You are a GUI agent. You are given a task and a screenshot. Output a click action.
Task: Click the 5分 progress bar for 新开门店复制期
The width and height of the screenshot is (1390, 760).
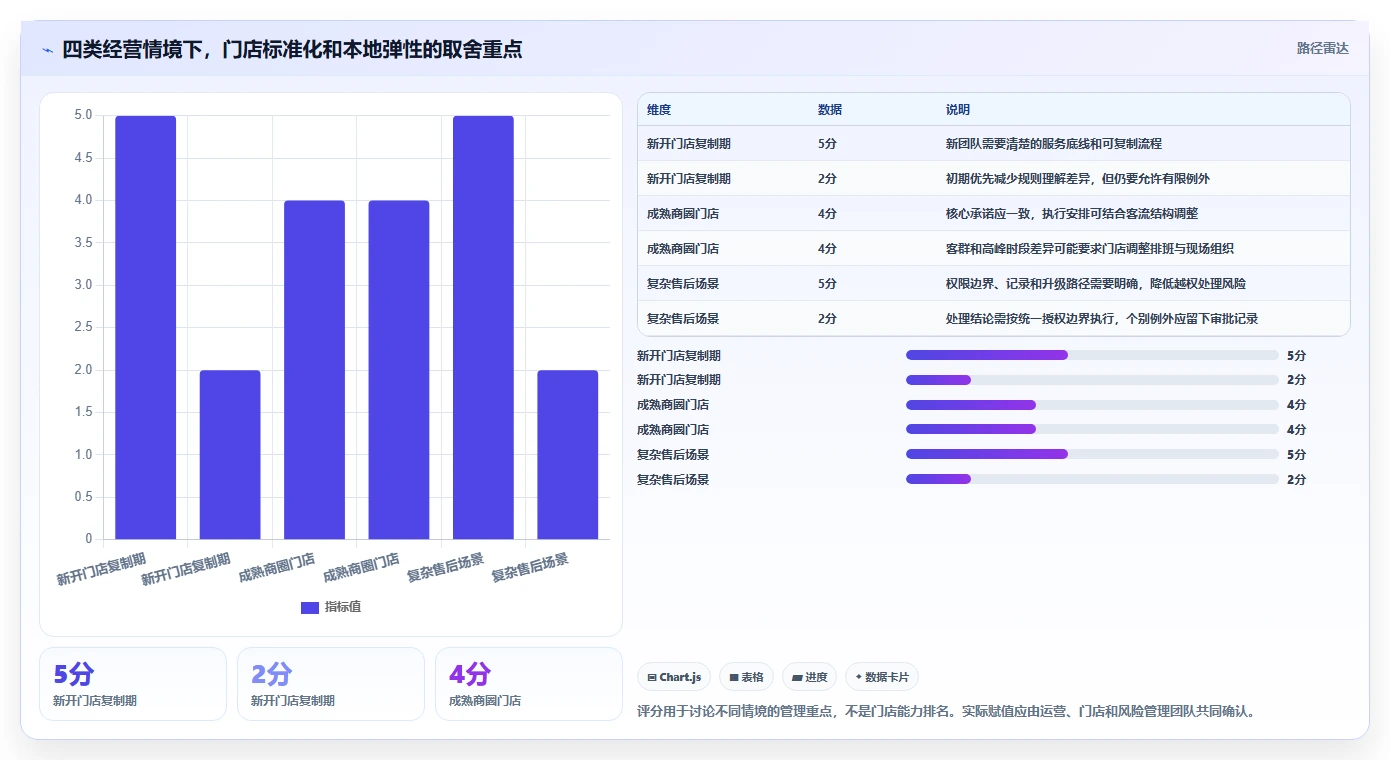[1092, 355]
